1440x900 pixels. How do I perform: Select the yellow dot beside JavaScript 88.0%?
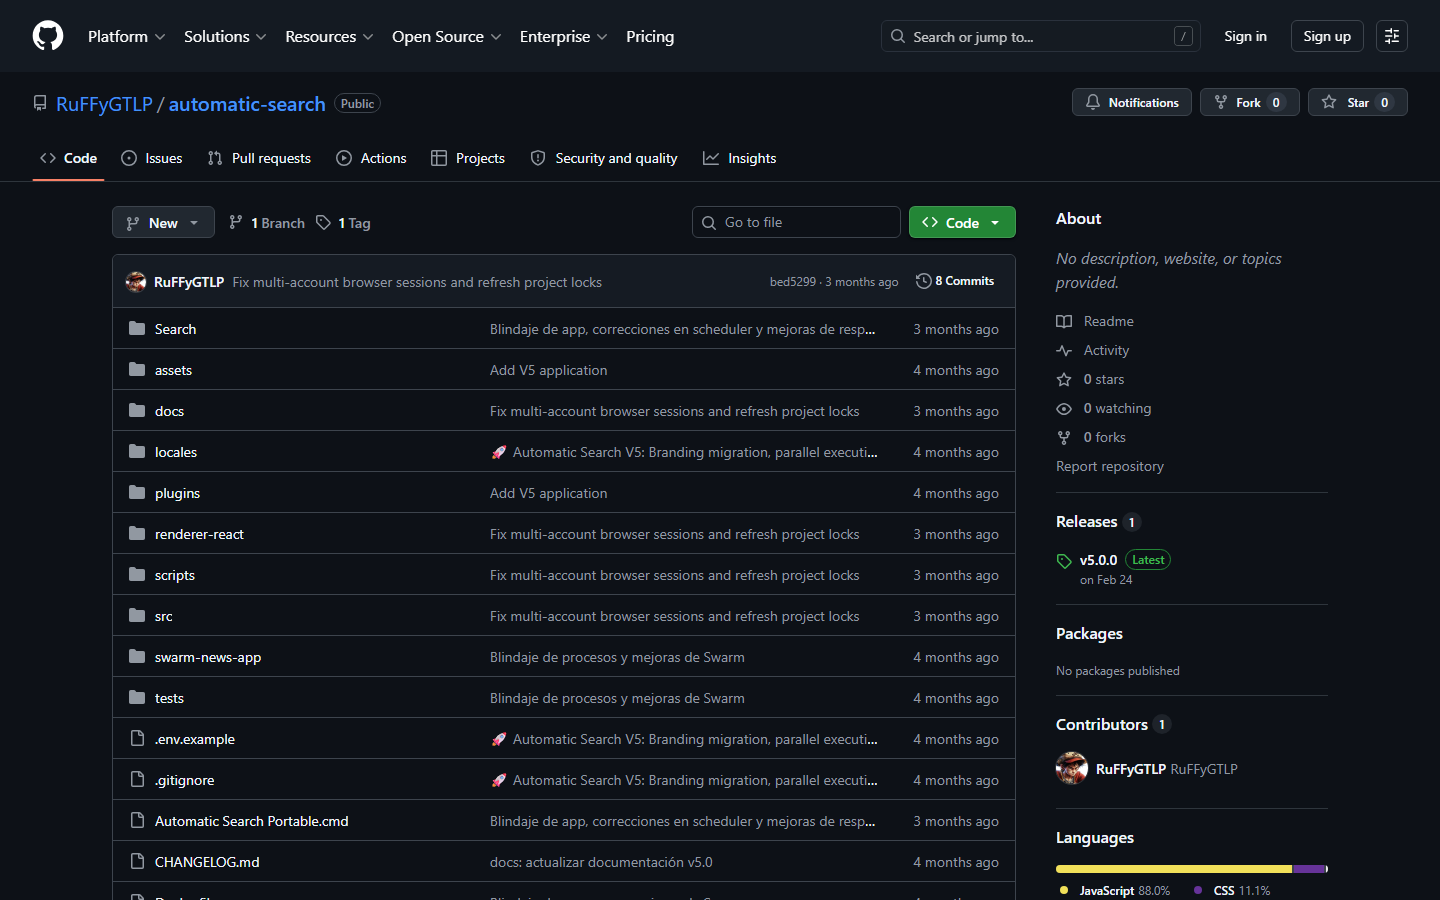pyautogui.click(x=1064, y=890)
